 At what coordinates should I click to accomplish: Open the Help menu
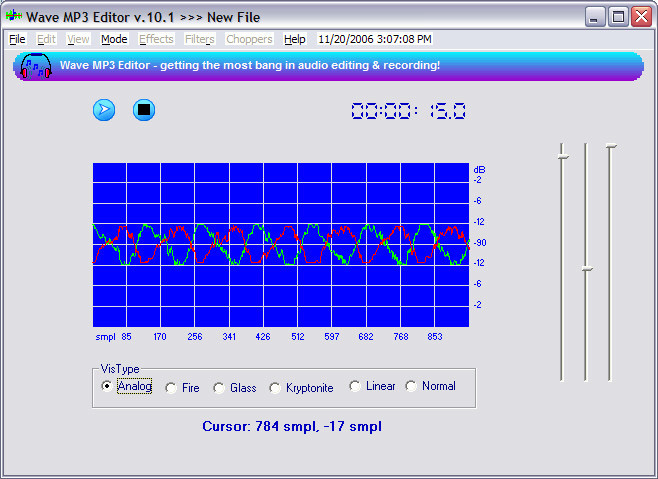(295, 39)
